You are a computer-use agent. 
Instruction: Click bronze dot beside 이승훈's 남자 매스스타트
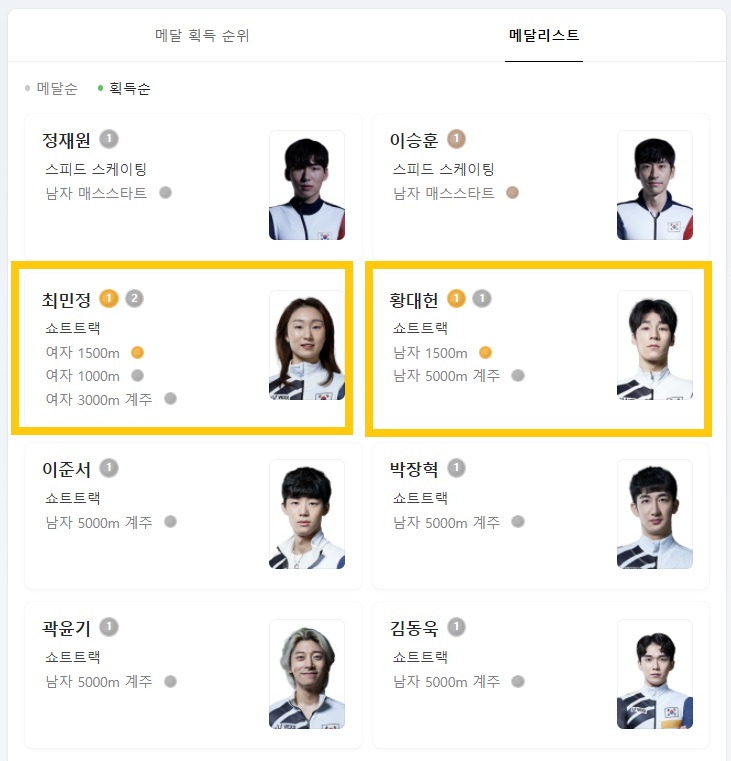click(512, 193)
